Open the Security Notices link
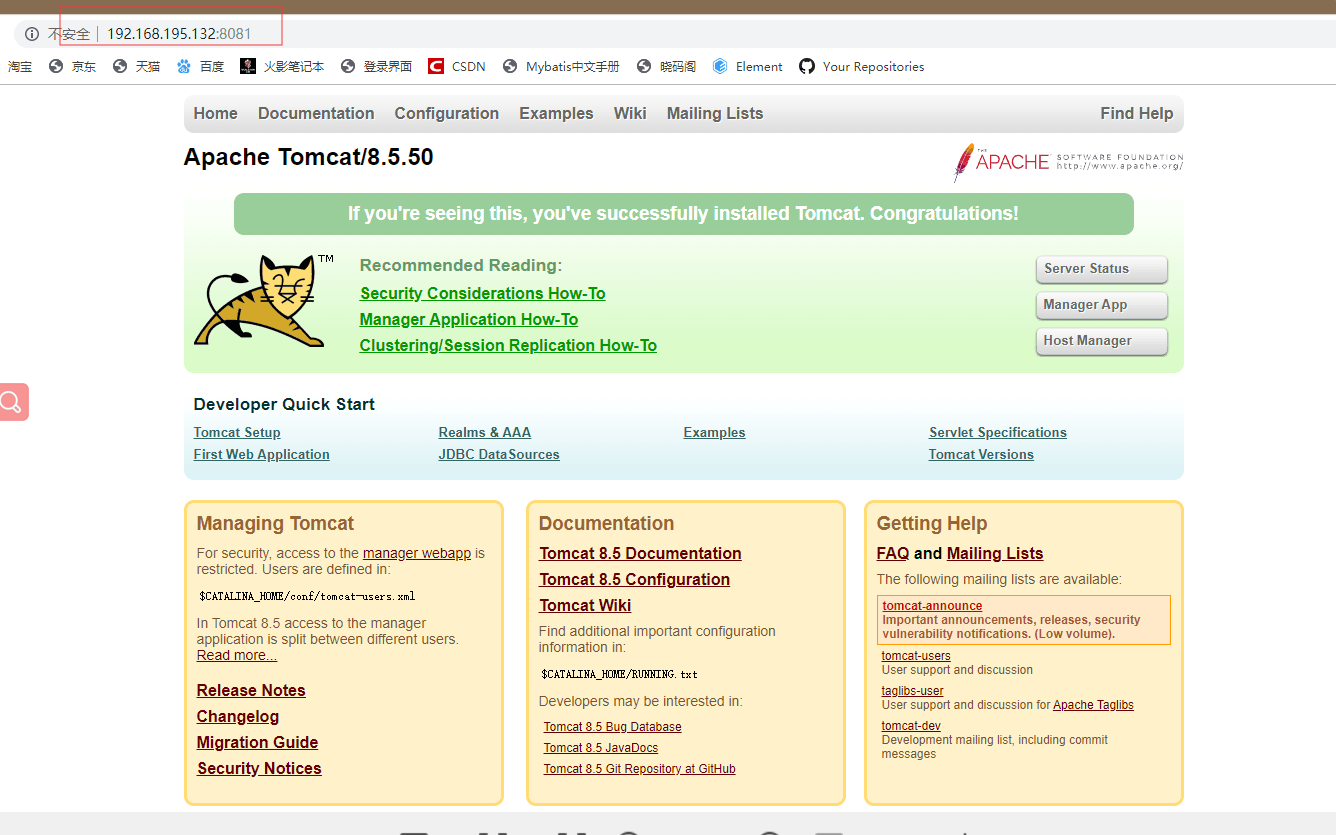Image resolution: width=1336 pixels, height=835 pixels. click(x=259, y=768)
